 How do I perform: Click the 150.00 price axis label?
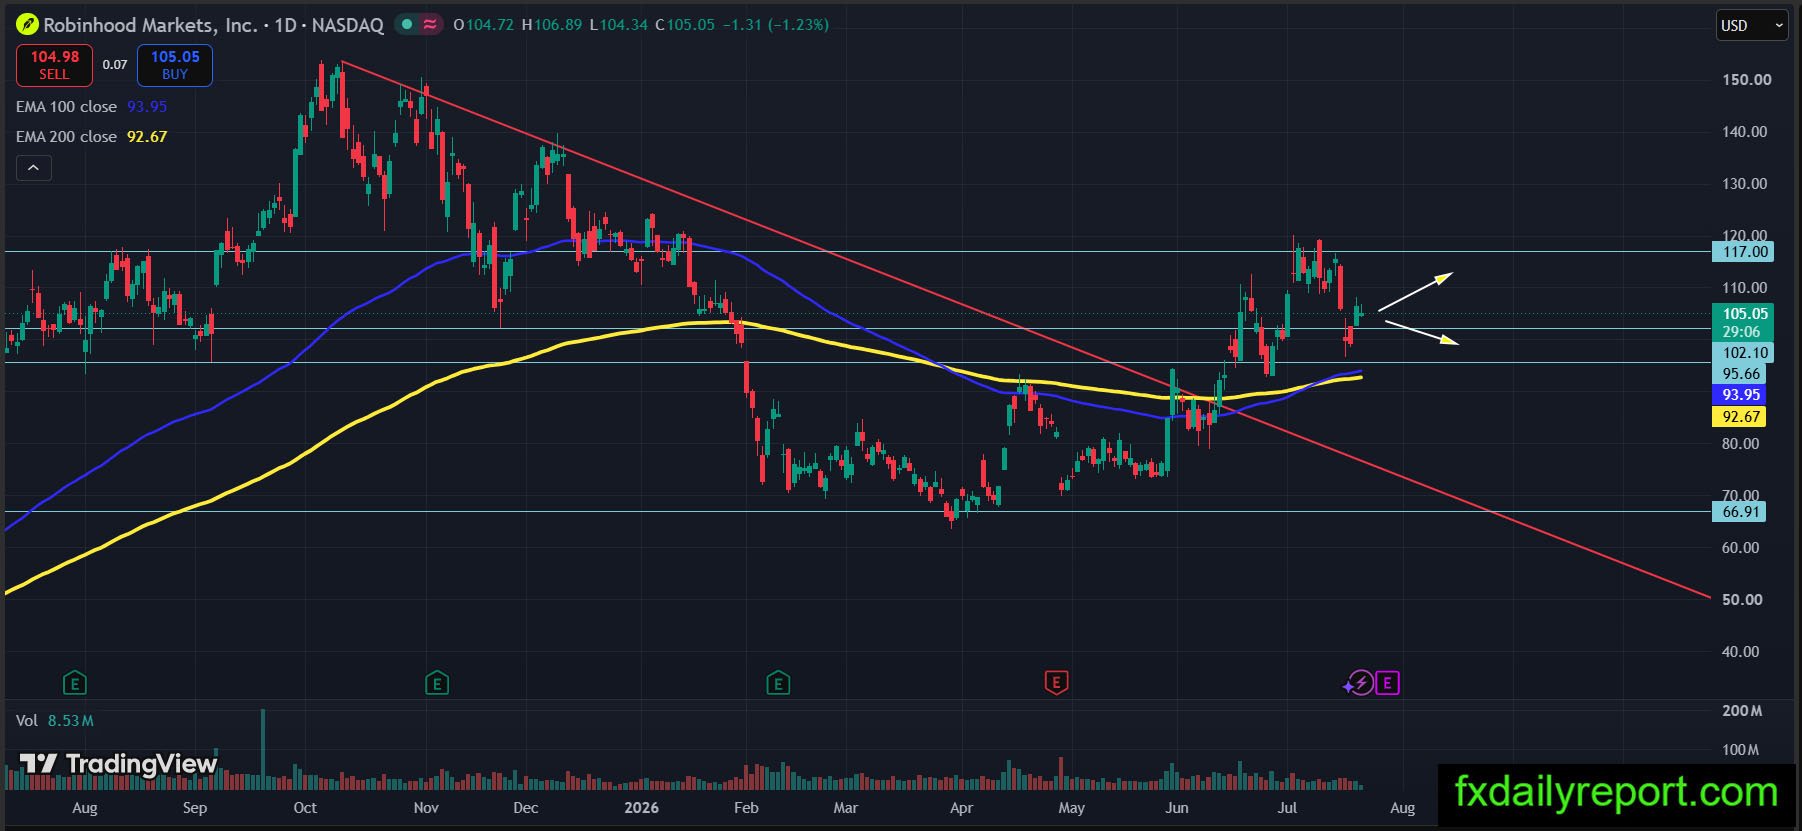point(1746,80)
